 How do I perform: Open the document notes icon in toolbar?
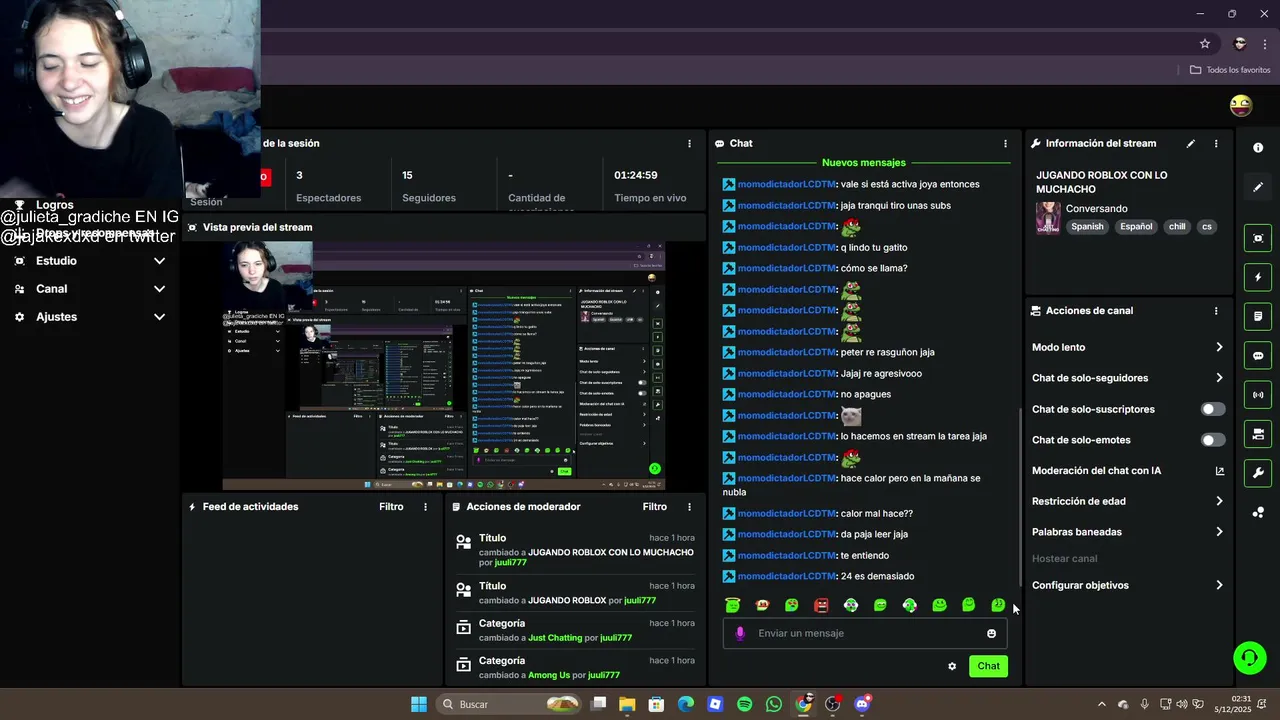[1258, 316]
